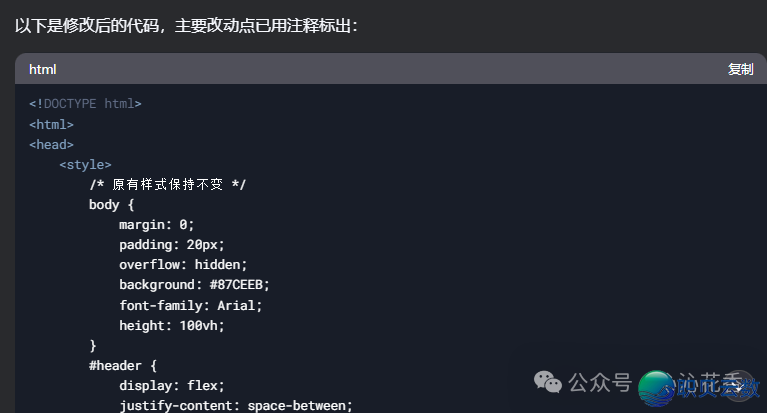Click the round scroll-to-bottom arrow button
767x413 pixels.
click(x=740, y=387)
